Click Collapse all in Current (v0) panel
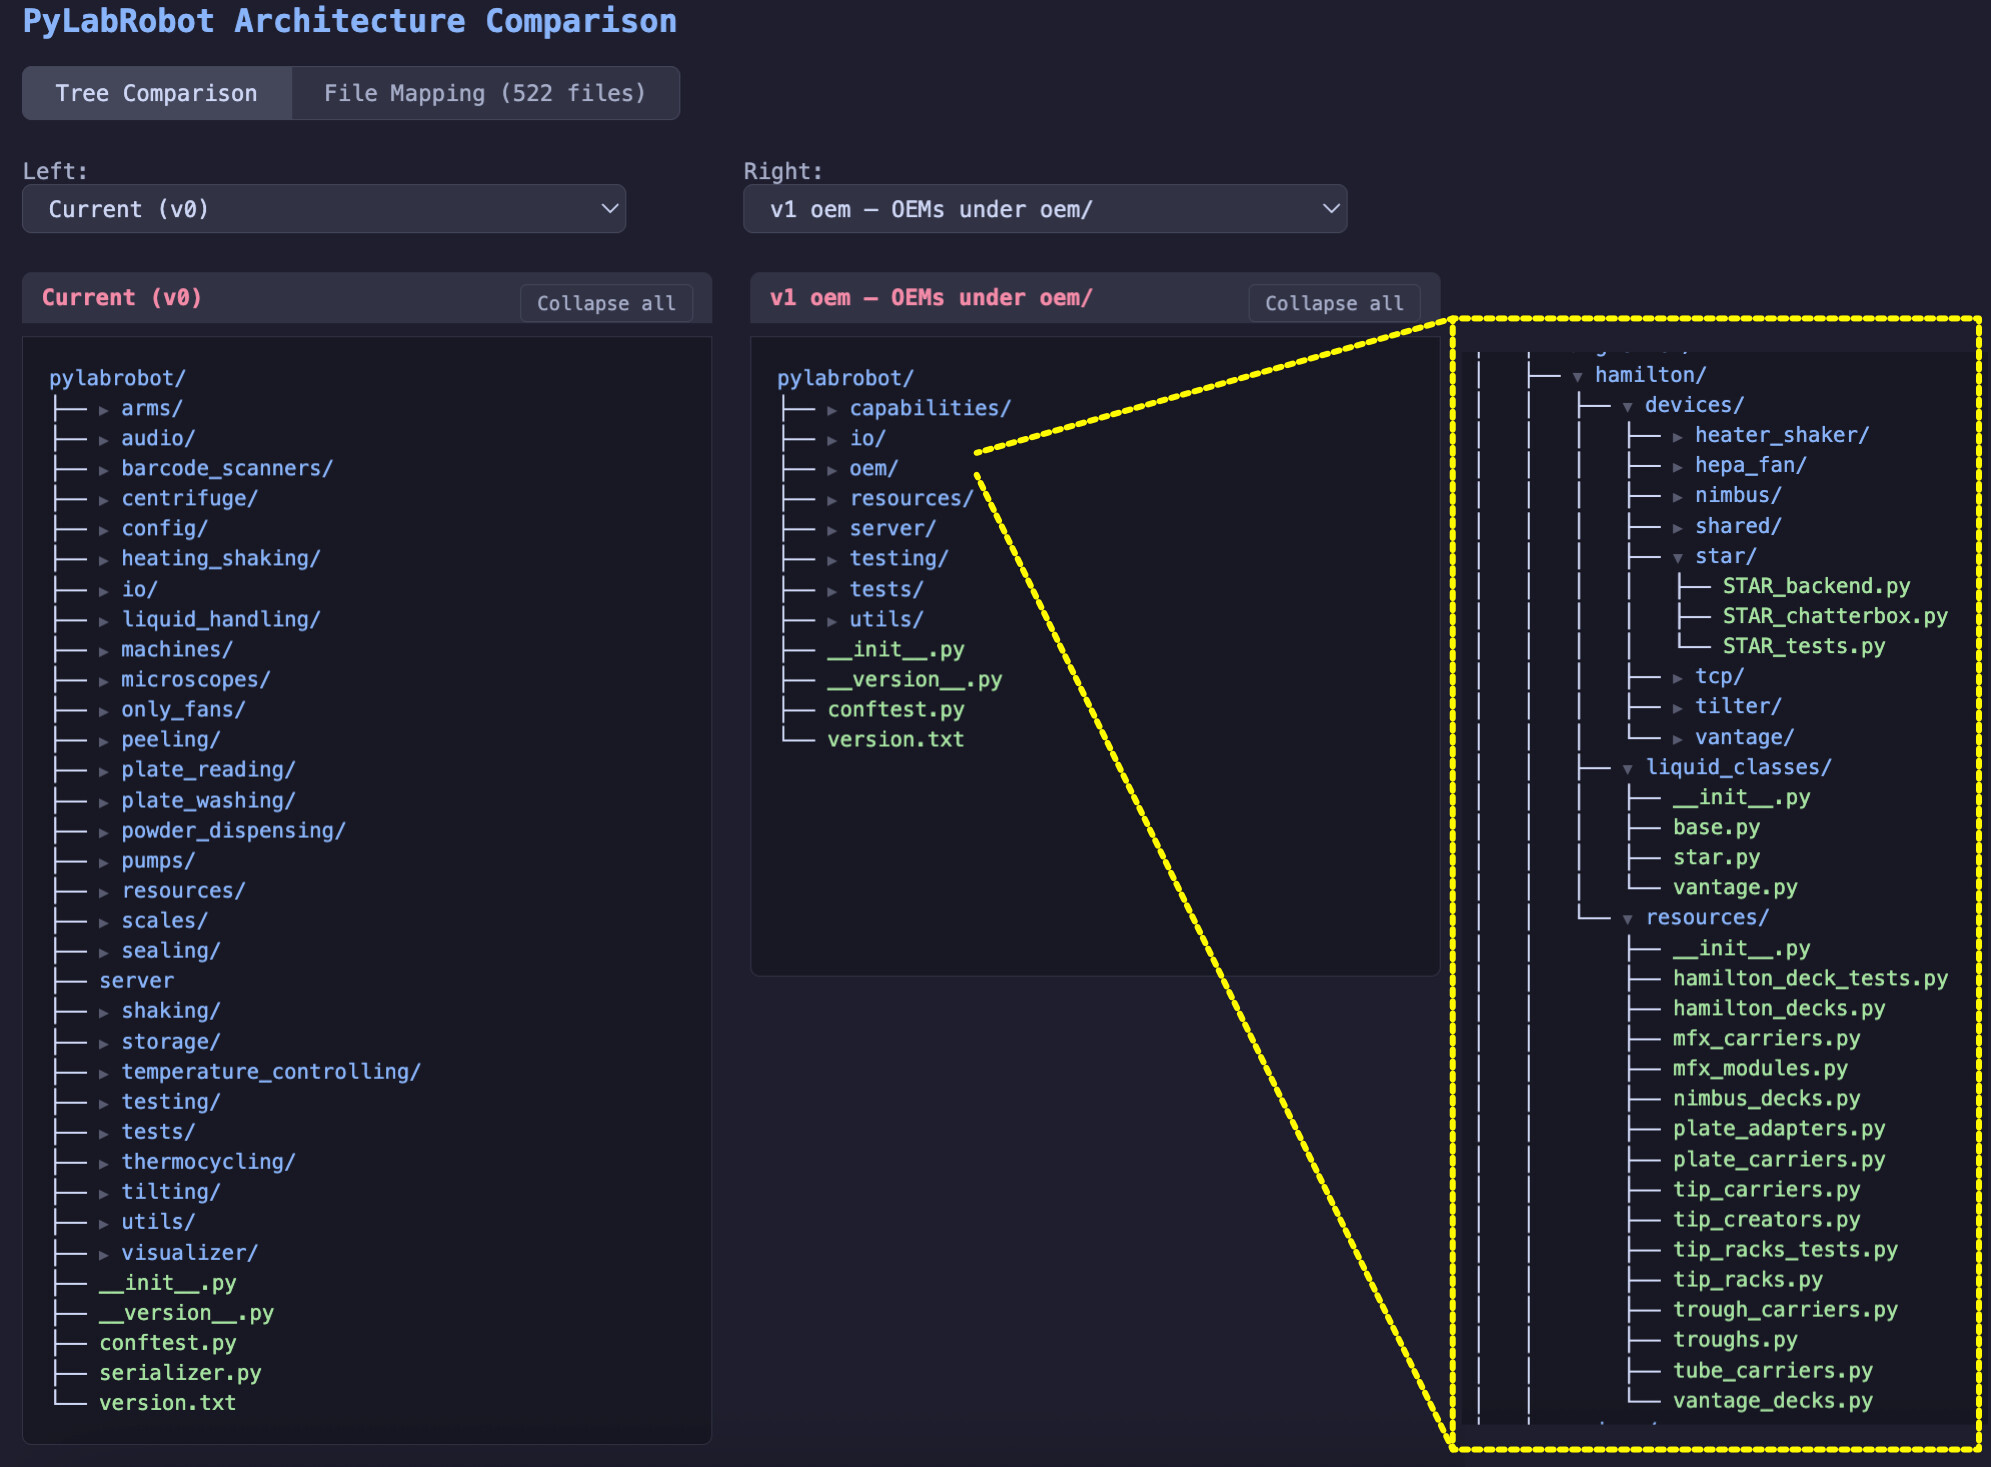The image size is (1991, 1467). (606, 303)
